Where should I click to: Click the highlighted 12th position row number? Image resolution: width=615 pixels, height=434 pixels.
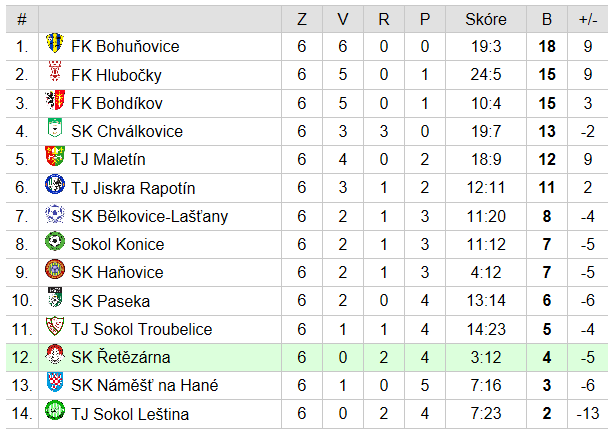click(22, 358)
